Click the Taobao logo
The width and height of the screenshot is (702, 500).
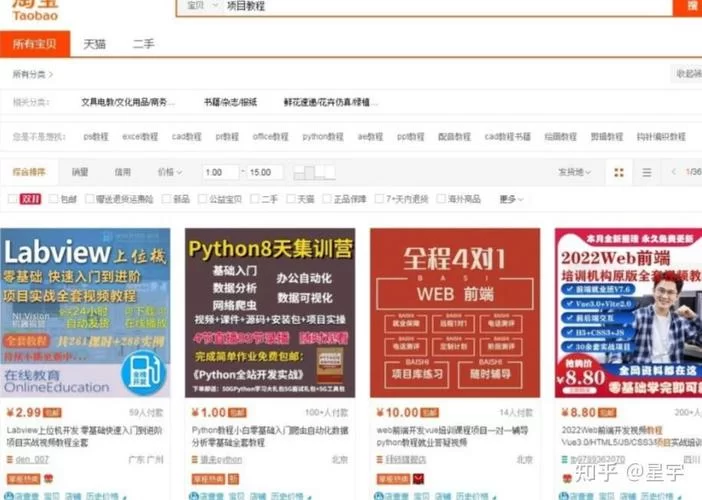click(x=35, y=10)
